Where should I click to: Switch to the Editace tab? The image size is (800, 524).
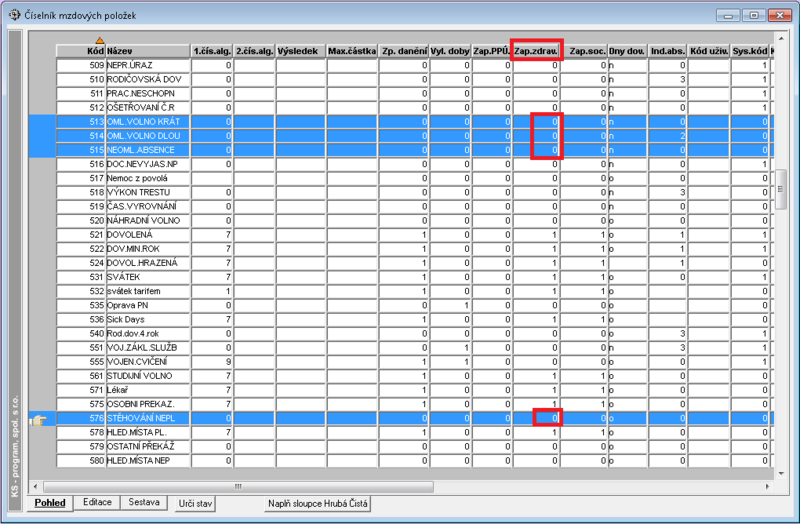(x=97, y=502)
